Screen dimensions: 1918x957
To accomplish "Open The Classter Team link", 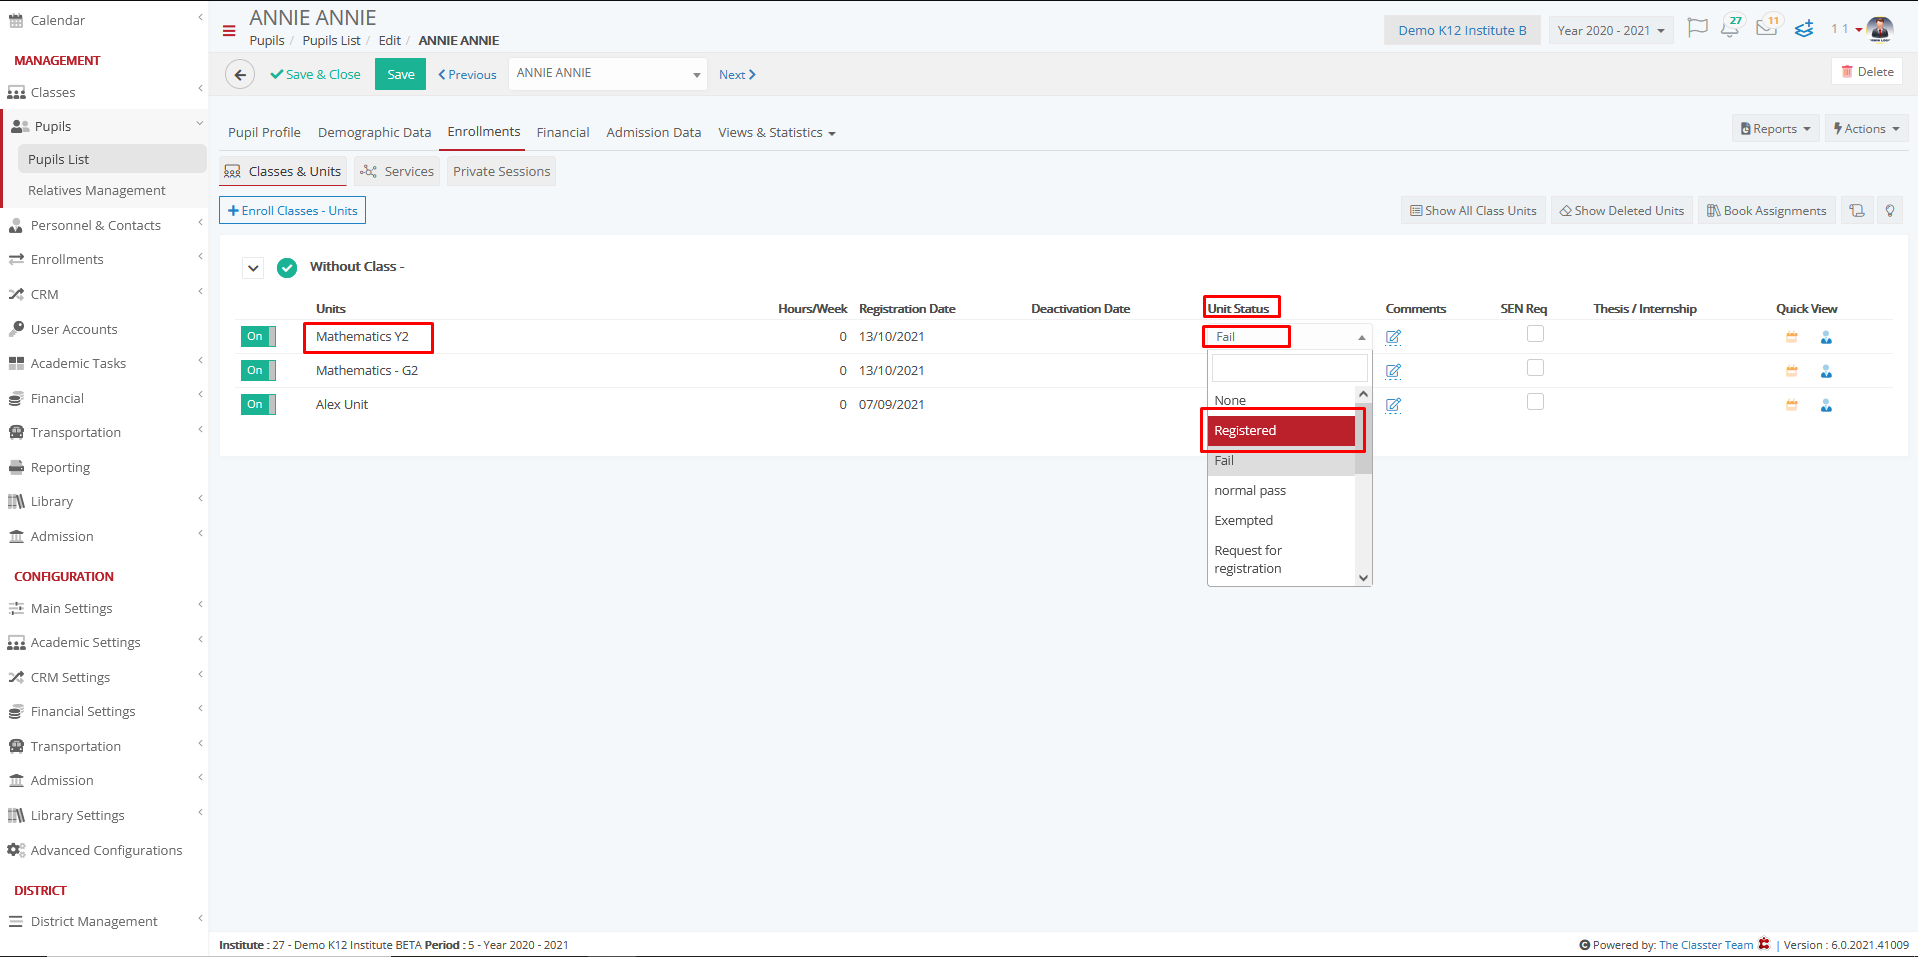I will (x=1705, y=945).
